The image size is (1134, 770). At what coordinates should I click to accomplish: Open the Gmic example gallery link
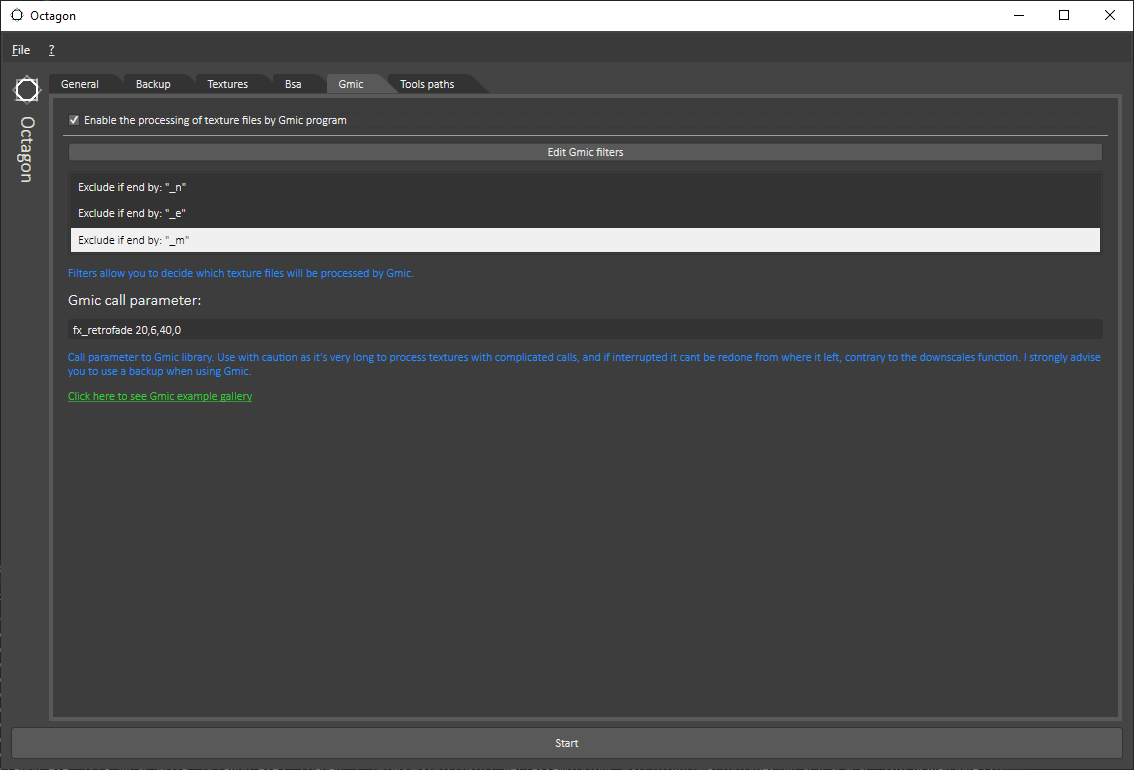pos(160,396)
